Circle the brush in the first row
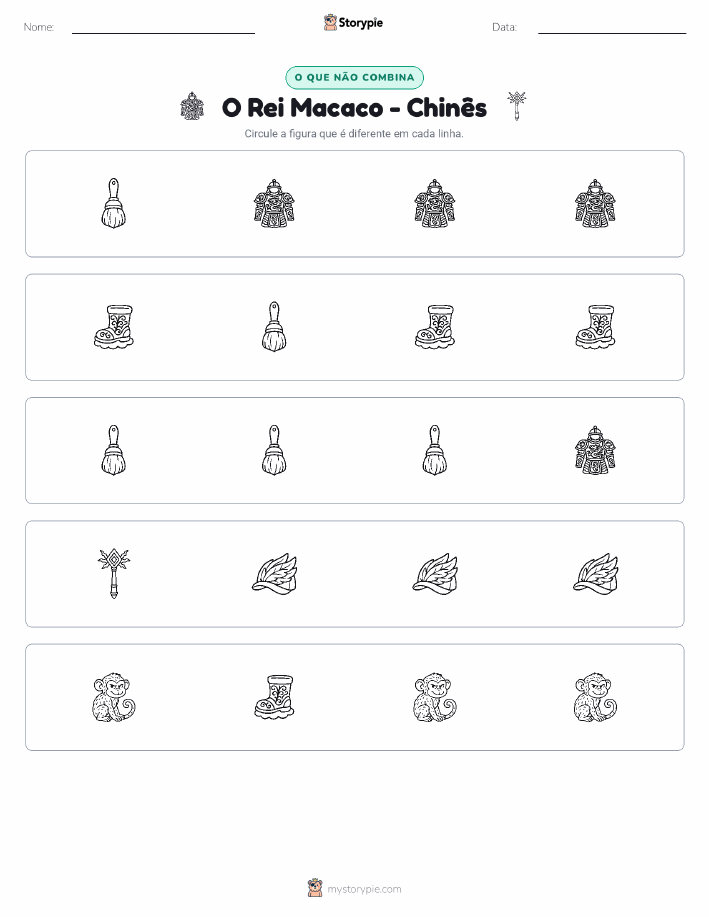This screenshot has height=917, width=709. coord(113,203)
